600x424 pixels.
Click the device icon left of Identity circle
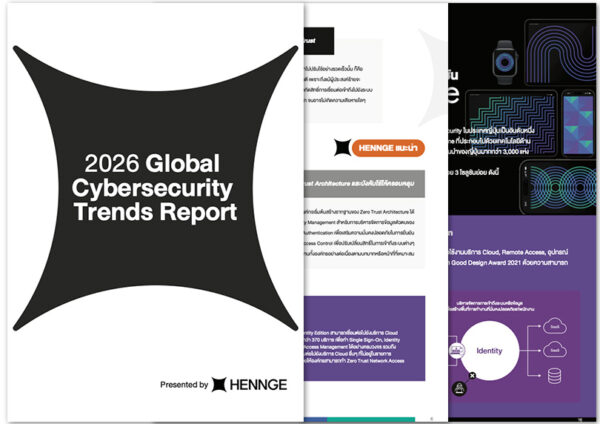point(457,350)
